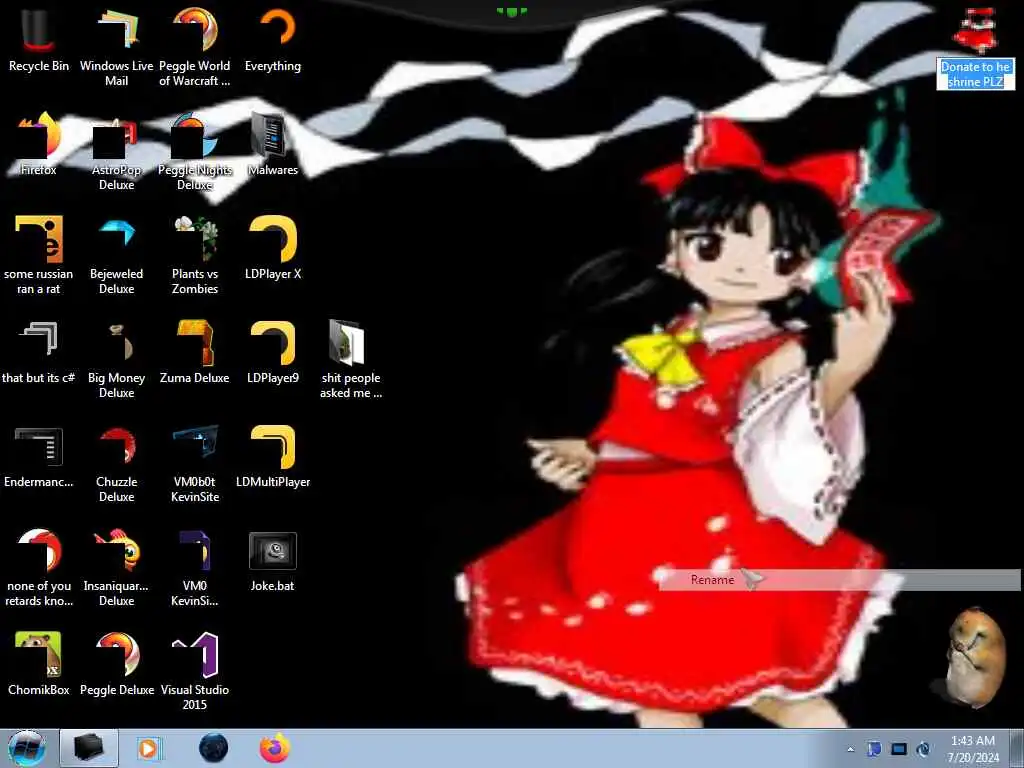Select the Endermanc... desktop icon

(x=39, y=456)
